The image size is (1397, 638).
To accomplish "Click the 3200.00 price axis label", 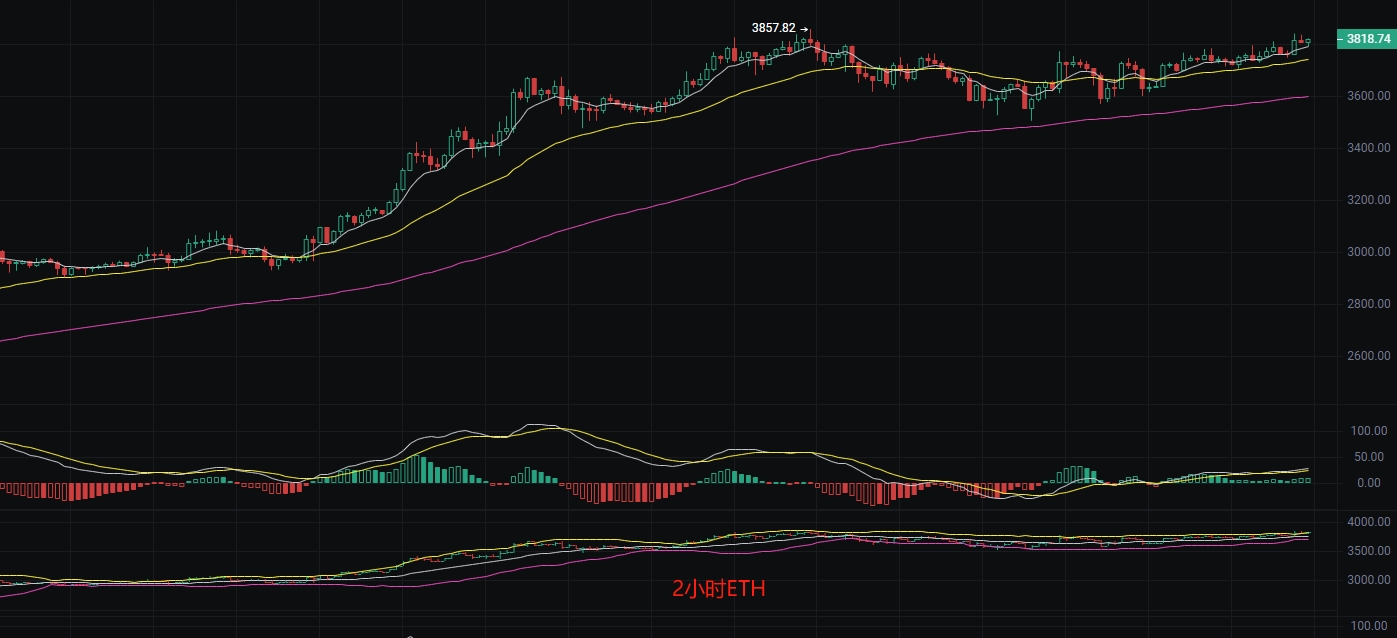I will pyautogui.click(x=1368, y=200).
